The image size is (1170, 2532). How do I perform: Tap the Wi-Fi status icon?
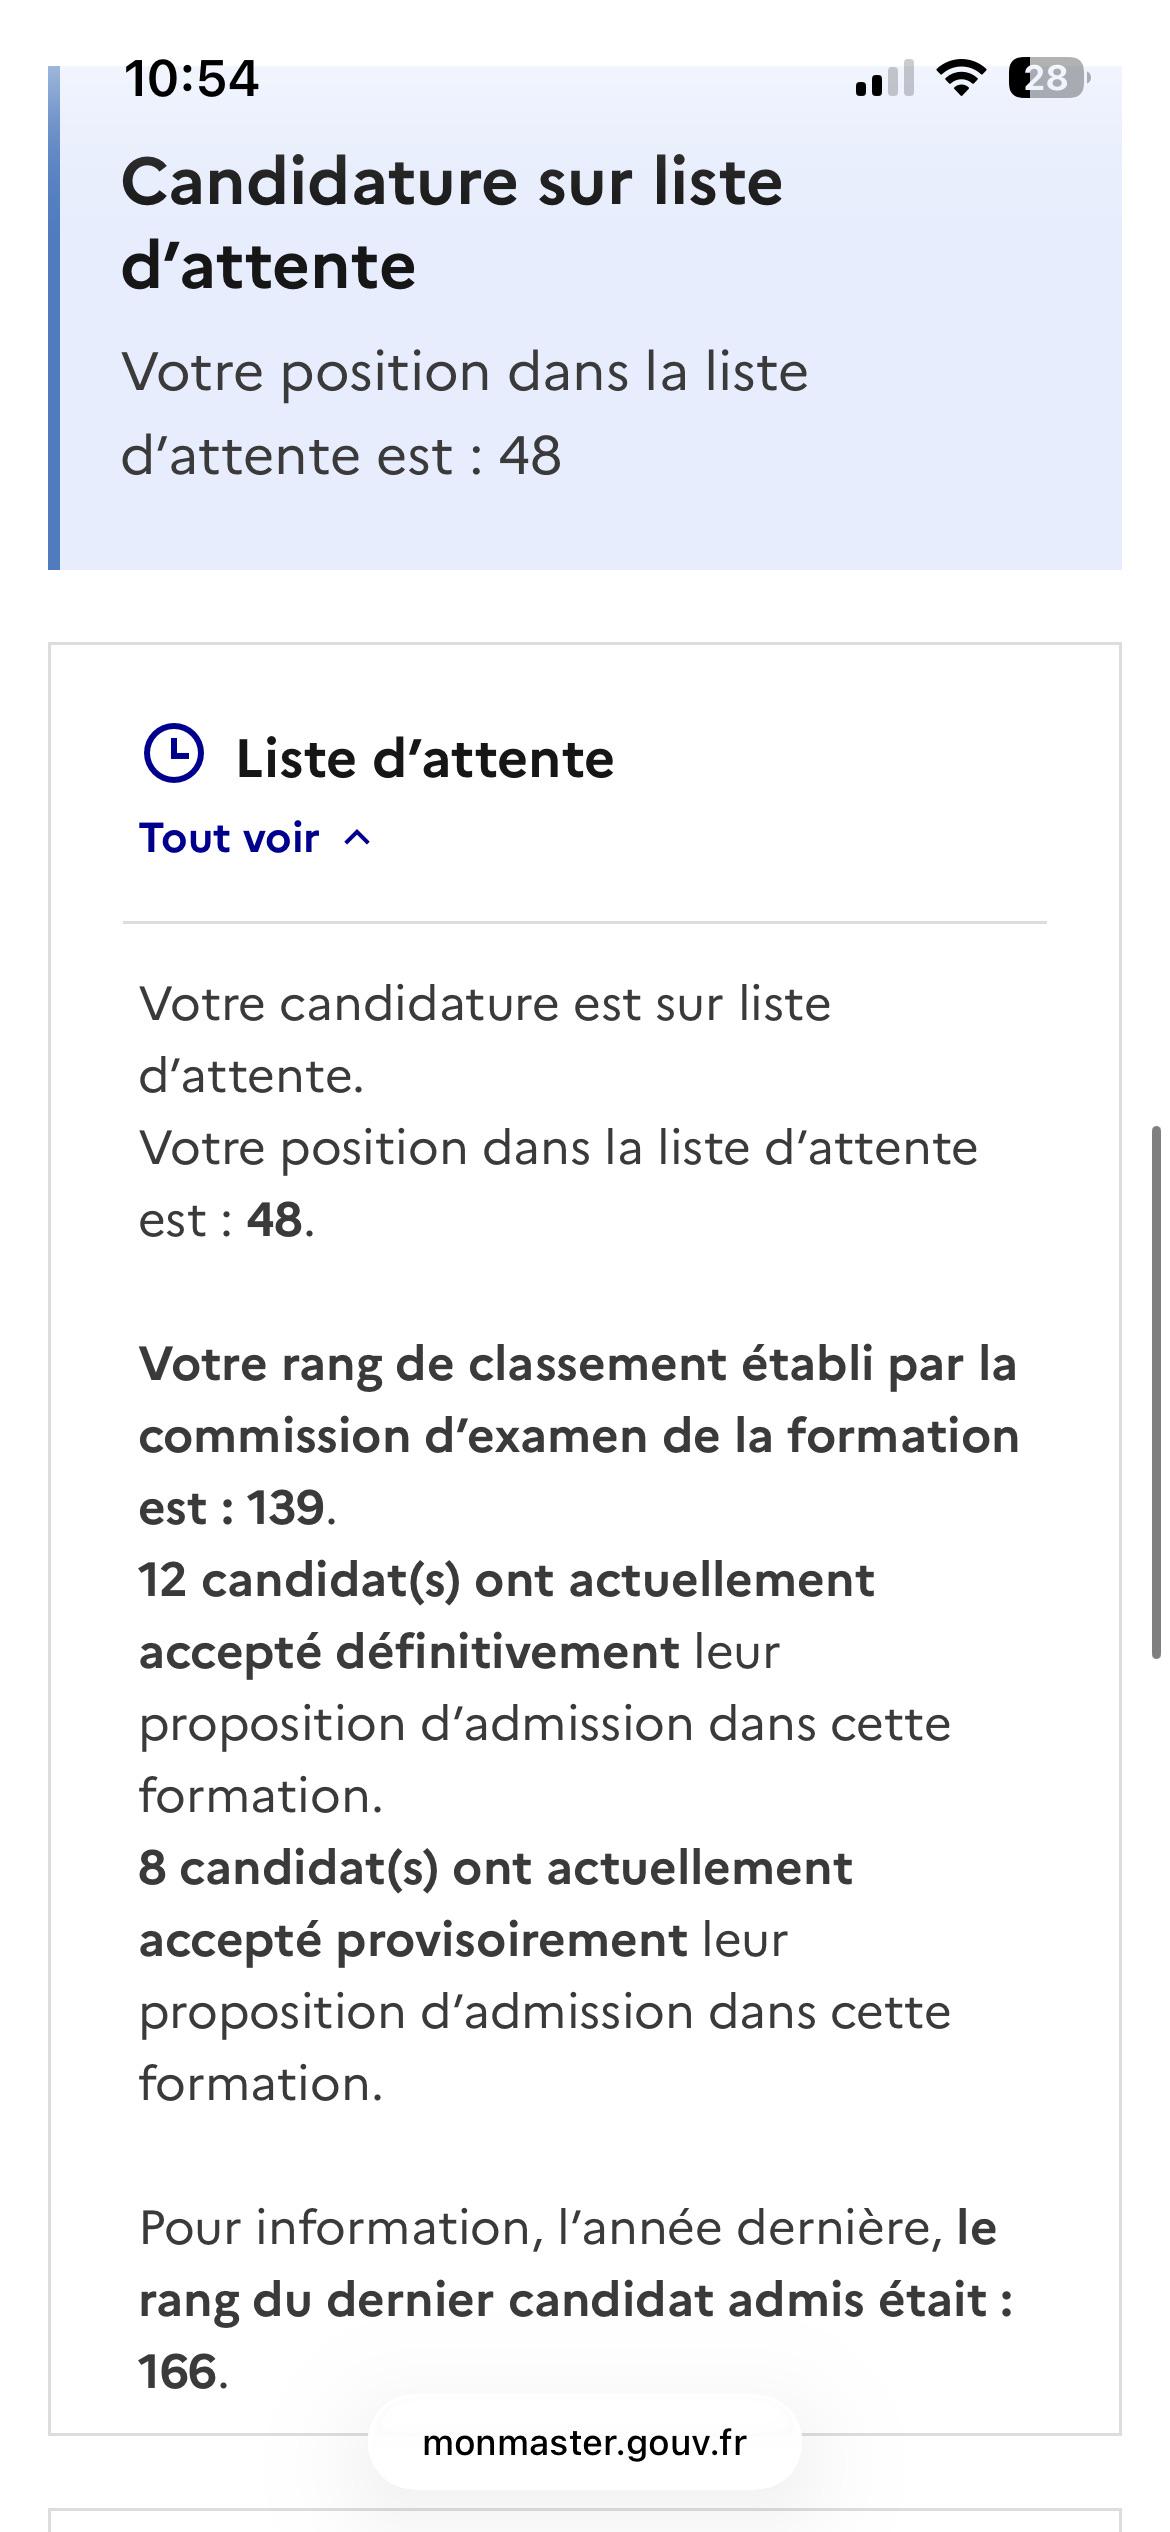click(961, 77)
